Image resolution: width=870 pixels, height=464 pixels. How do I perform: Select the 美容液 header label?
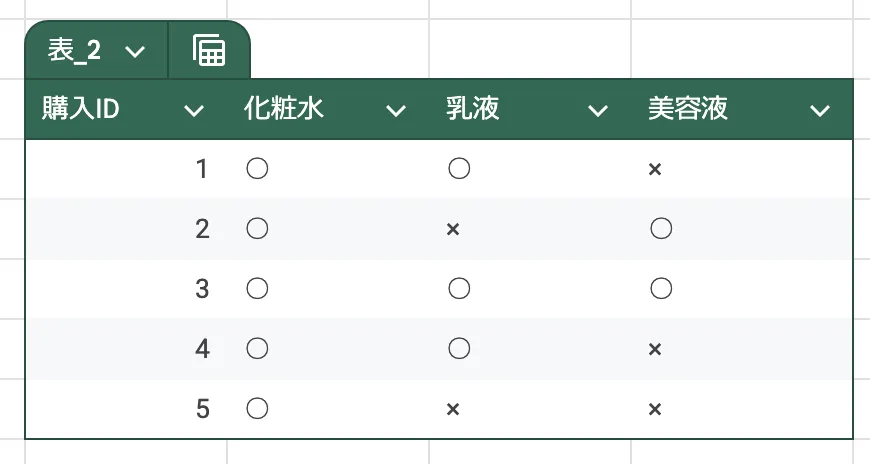(x=687, y=108)
